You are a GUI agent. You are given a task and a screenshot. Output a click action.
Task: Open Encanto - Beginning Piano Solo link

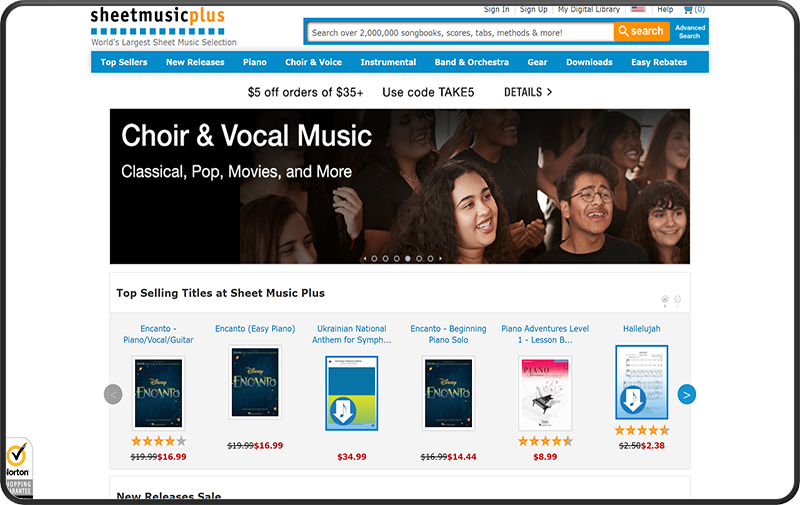coord(448,334)
